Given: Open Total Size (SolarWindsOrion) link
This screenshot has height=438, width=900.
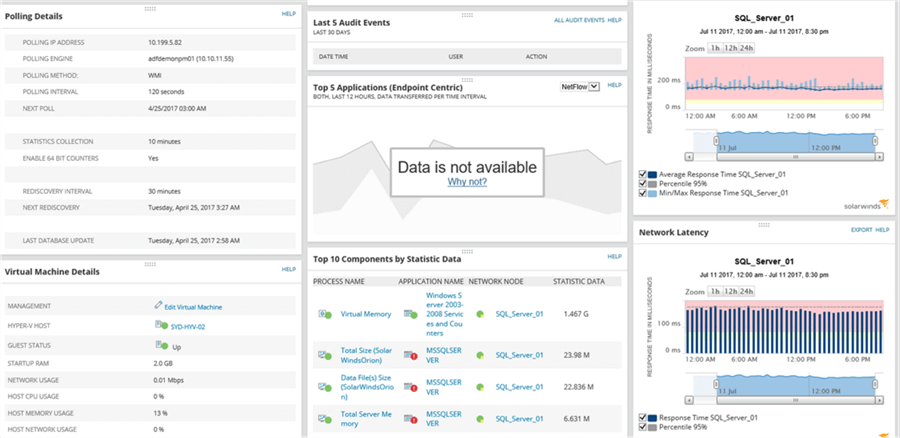Looking at the screenshot, I should click(x=366, y=355).
